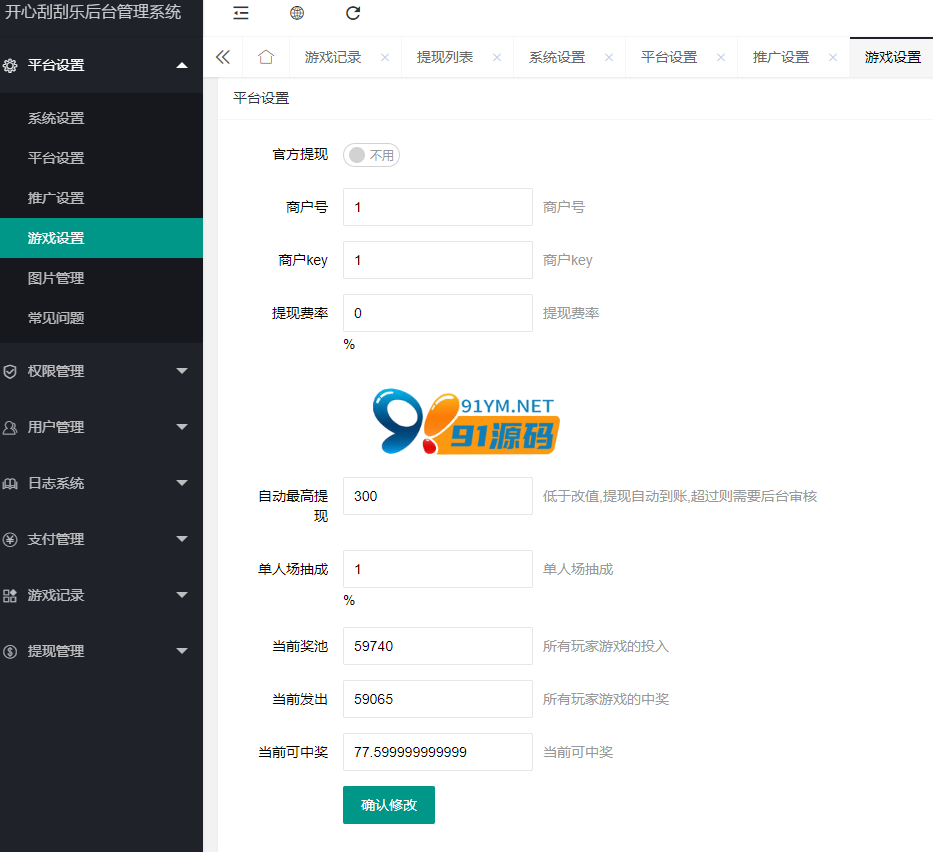Go to the home tab icon
Viewport: 933px width, 852px height.
266,57
